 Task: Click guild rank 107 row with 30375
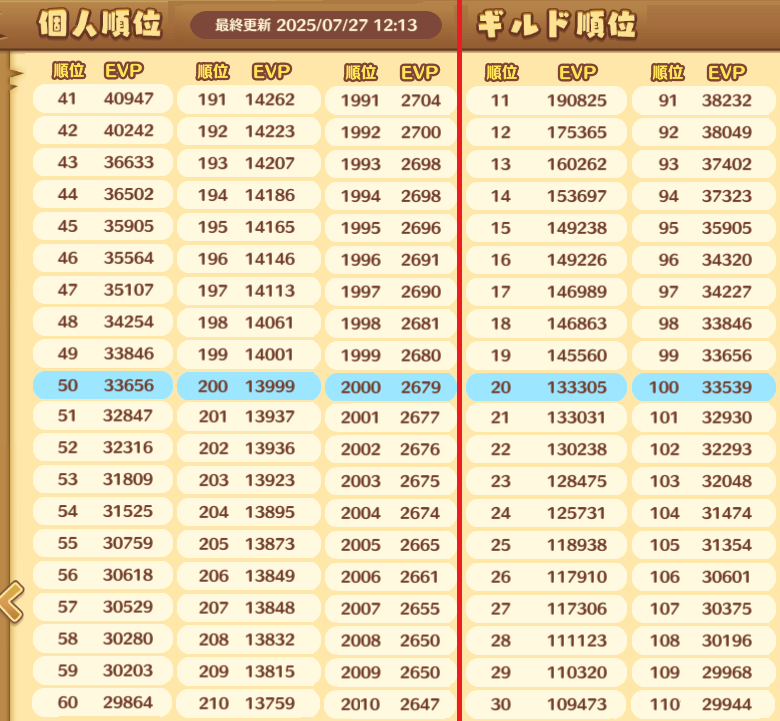pos(704,609)
